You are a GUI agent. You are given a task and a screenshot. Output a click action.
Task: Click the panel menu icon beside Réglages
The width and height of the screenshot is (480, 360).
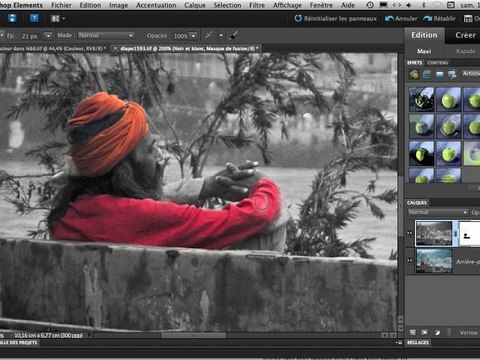399,342
